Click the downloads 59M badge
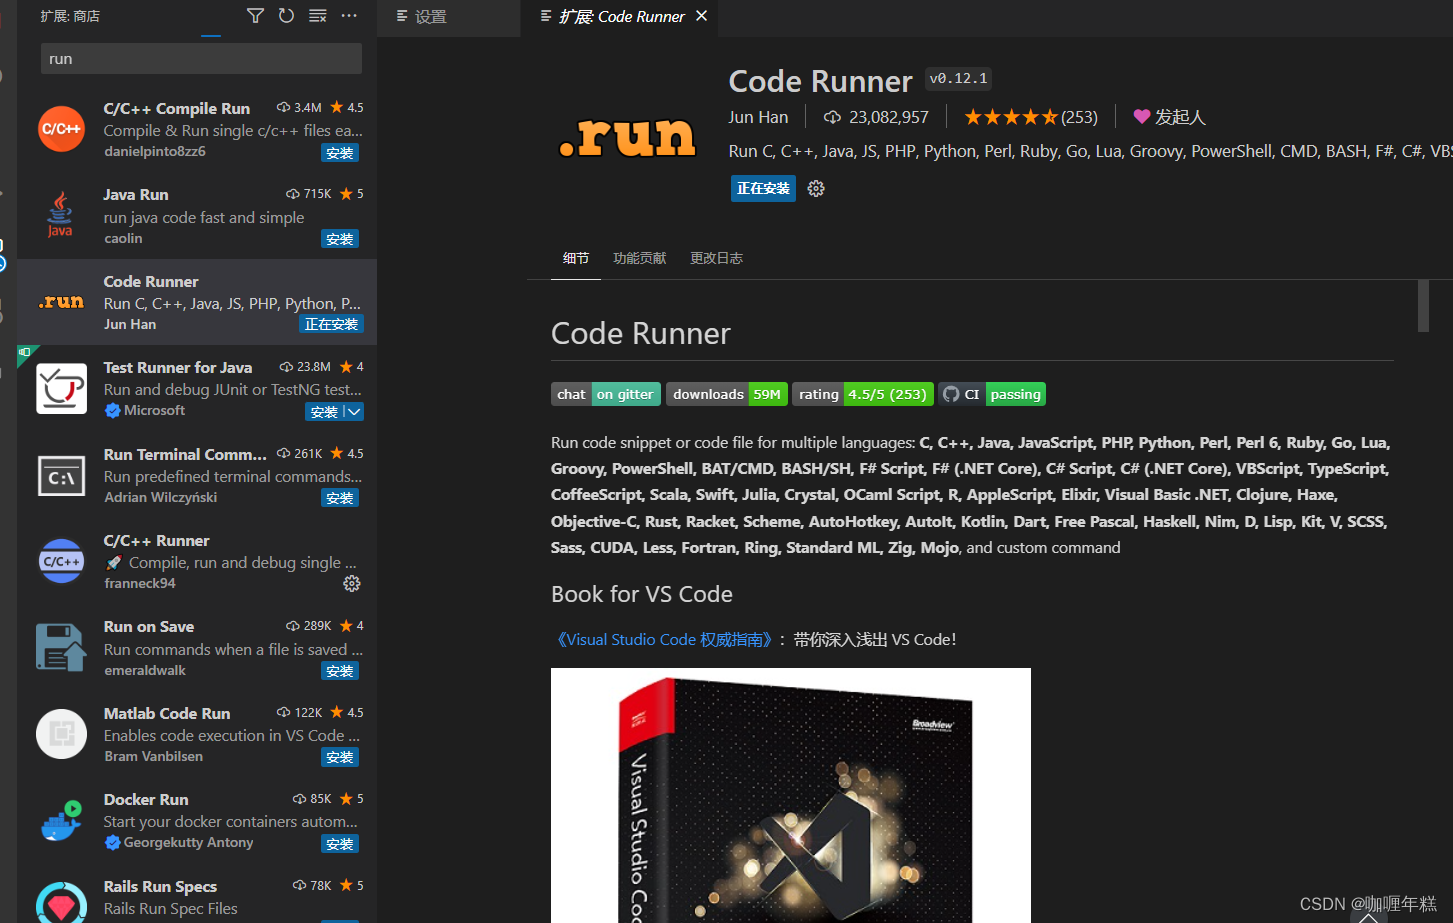1453x923 pixels. coord(727,394)
